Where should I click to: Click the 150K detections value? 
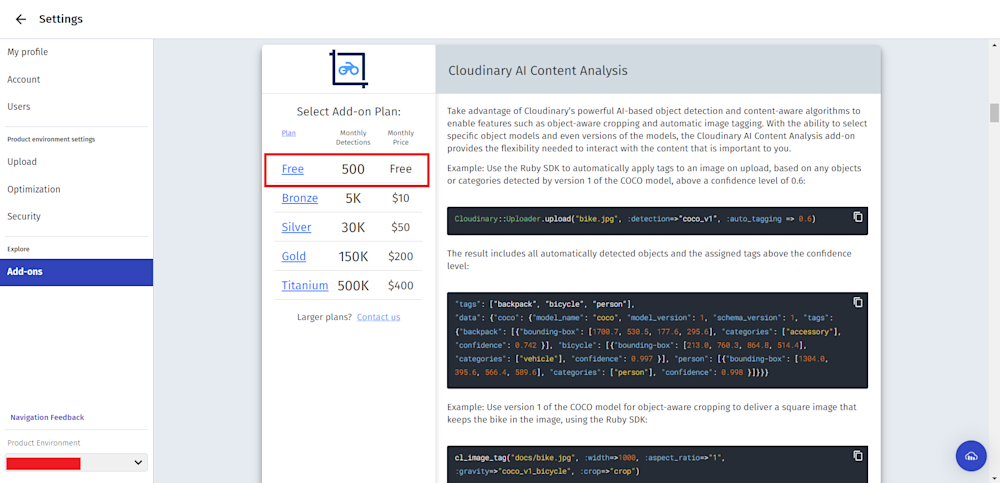point(353,256)
